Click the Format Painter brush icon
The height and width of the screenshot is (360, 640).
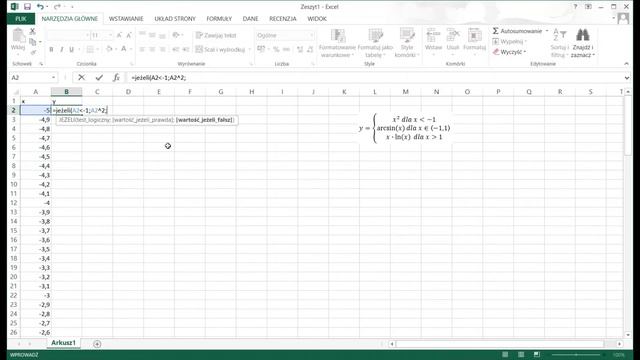pos(33,52)
